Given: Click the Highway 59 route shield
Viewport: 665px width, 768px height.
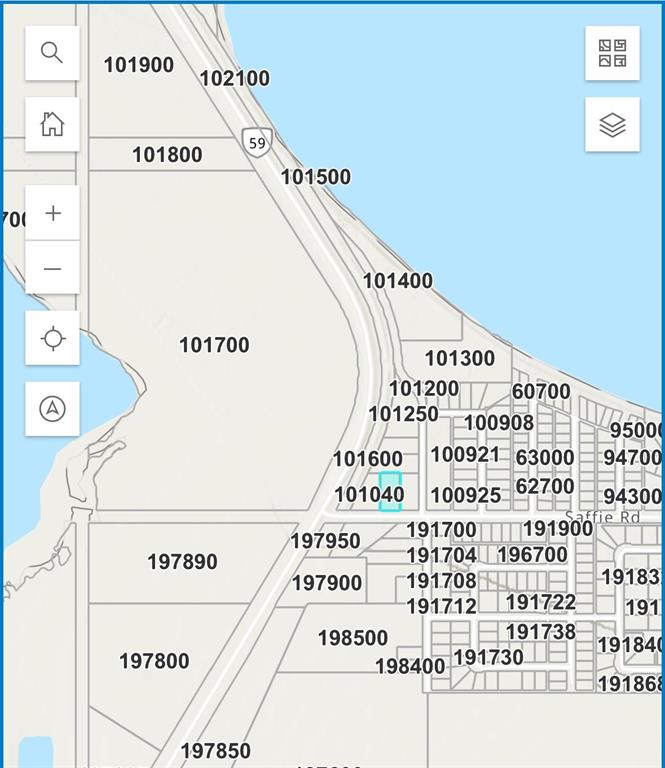Looking at the screenshot, I should pyautogui.click(x=257, y=143).
